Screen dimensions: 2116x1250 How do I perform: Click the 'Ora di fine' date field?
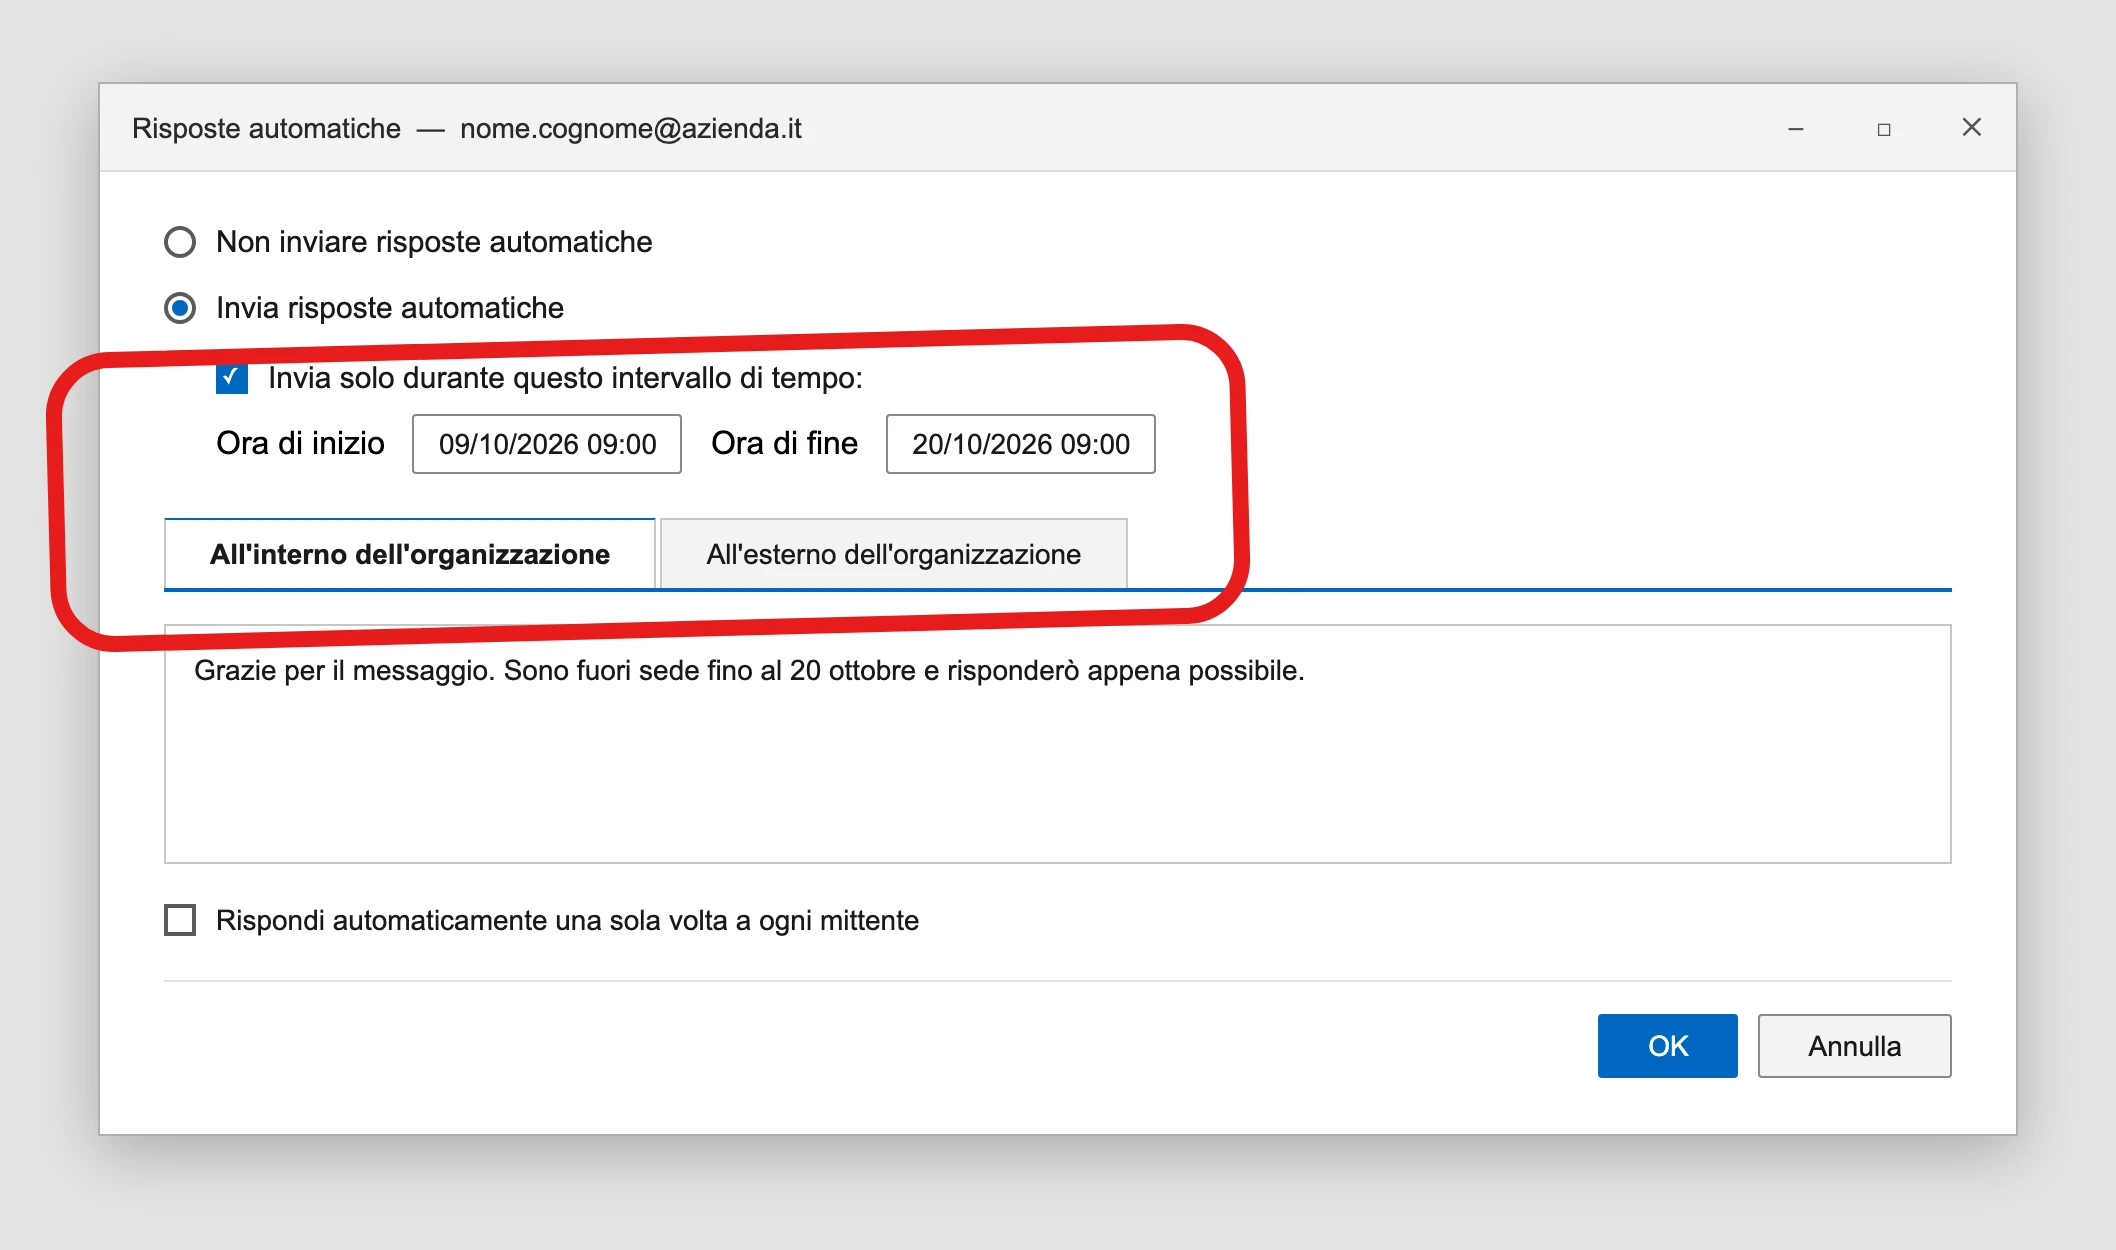click(x=1021, y=444)
